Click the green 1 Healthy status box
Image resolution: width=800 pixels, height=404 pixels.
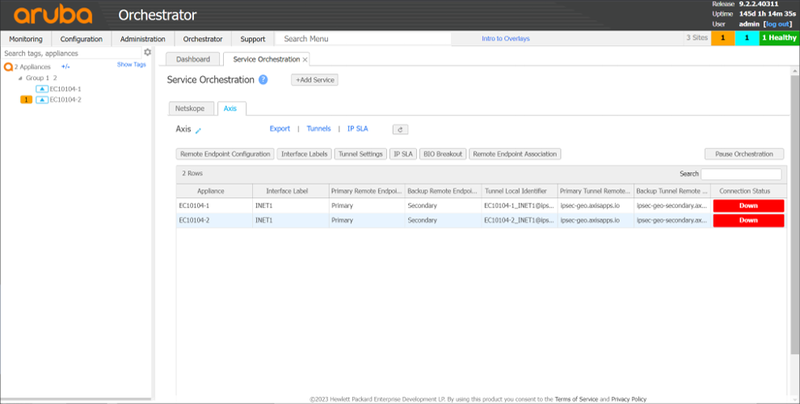779,38
